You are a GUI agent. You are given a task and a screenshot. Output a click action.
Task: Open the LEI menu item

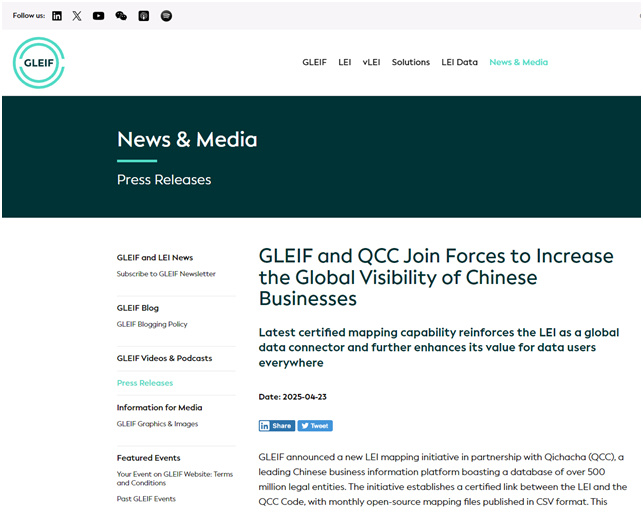pos(344,62)
